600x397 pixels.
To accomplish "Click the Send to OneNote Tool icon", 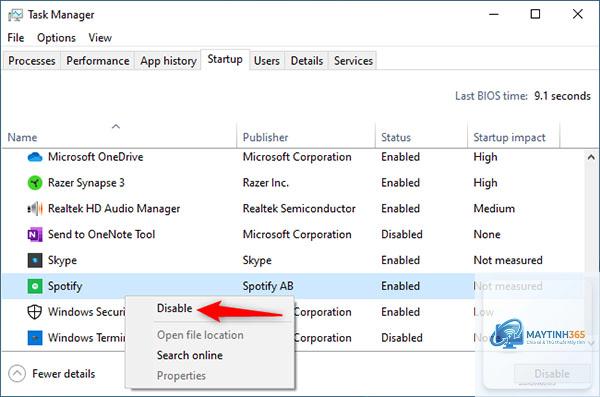I will [35, 234].
